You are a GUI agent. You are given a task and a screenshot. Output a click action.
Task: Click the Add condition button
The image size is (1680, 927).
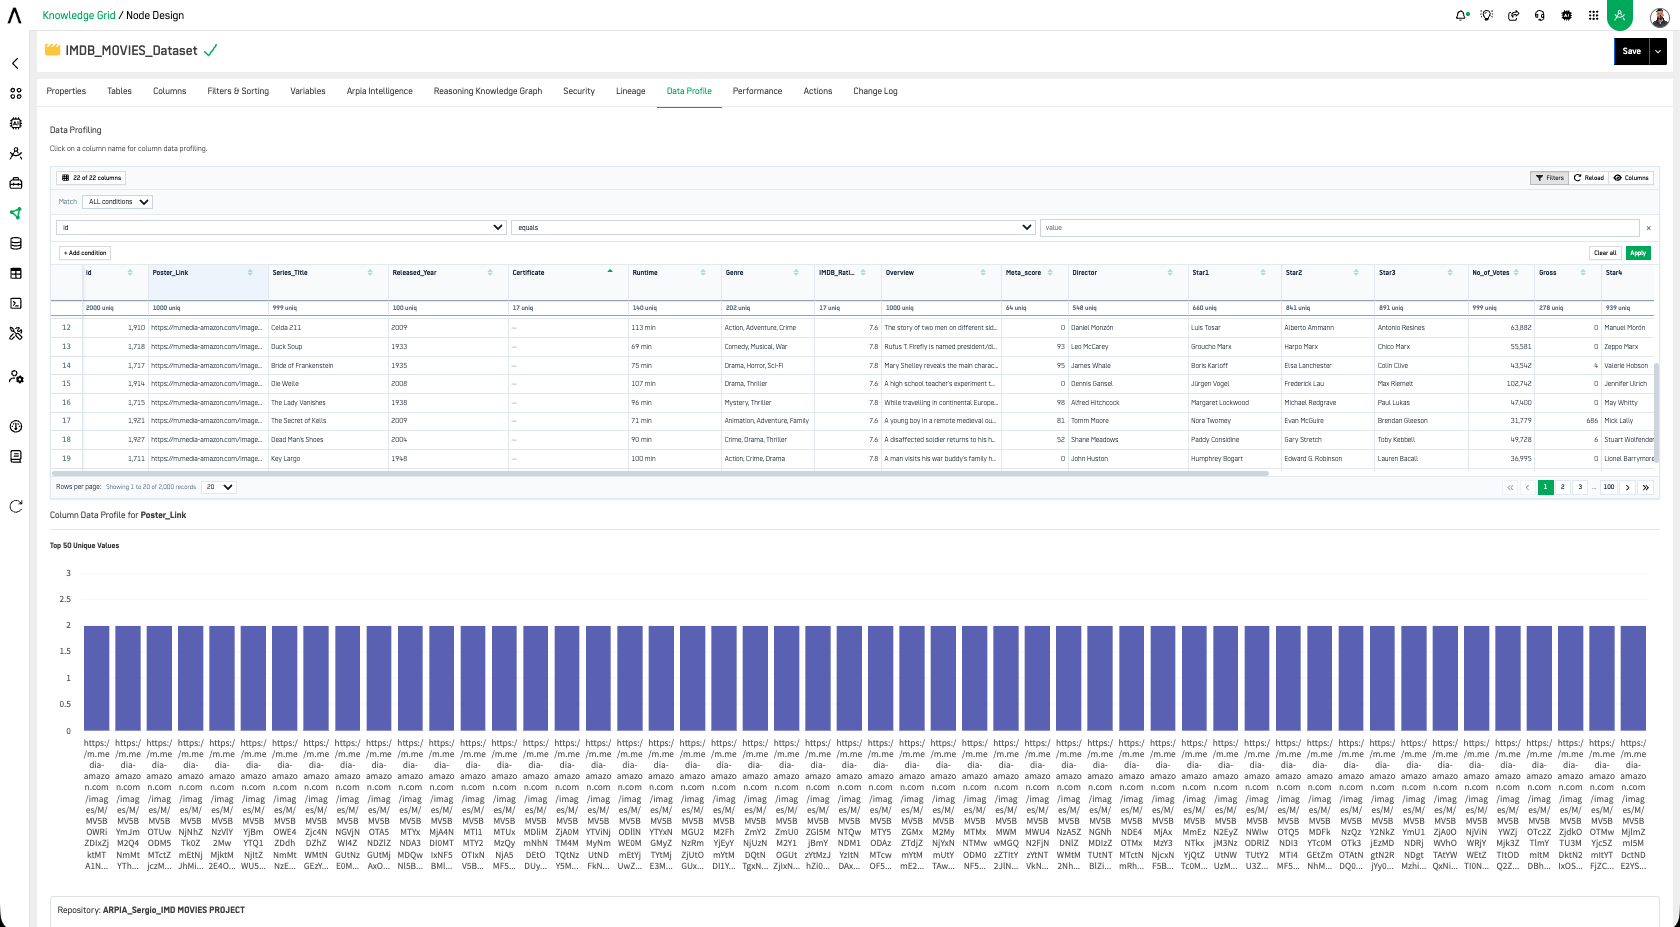pyautogui.click(x=85, y=253)
